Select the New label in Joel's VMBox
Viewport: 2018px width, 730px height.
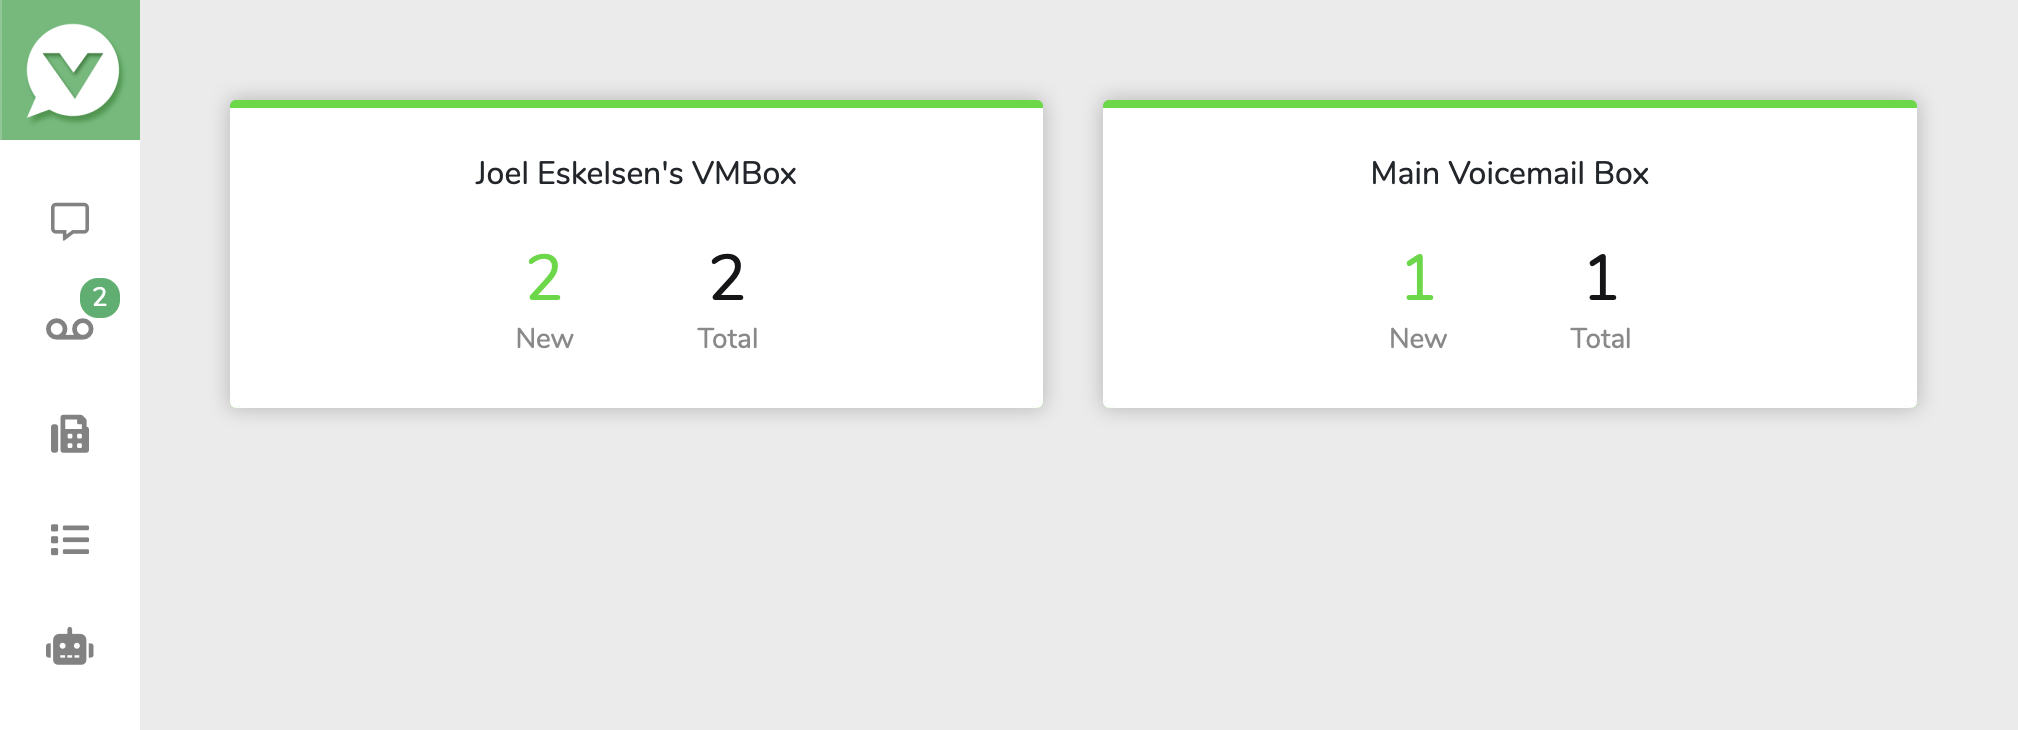click(x=544, y=339)
